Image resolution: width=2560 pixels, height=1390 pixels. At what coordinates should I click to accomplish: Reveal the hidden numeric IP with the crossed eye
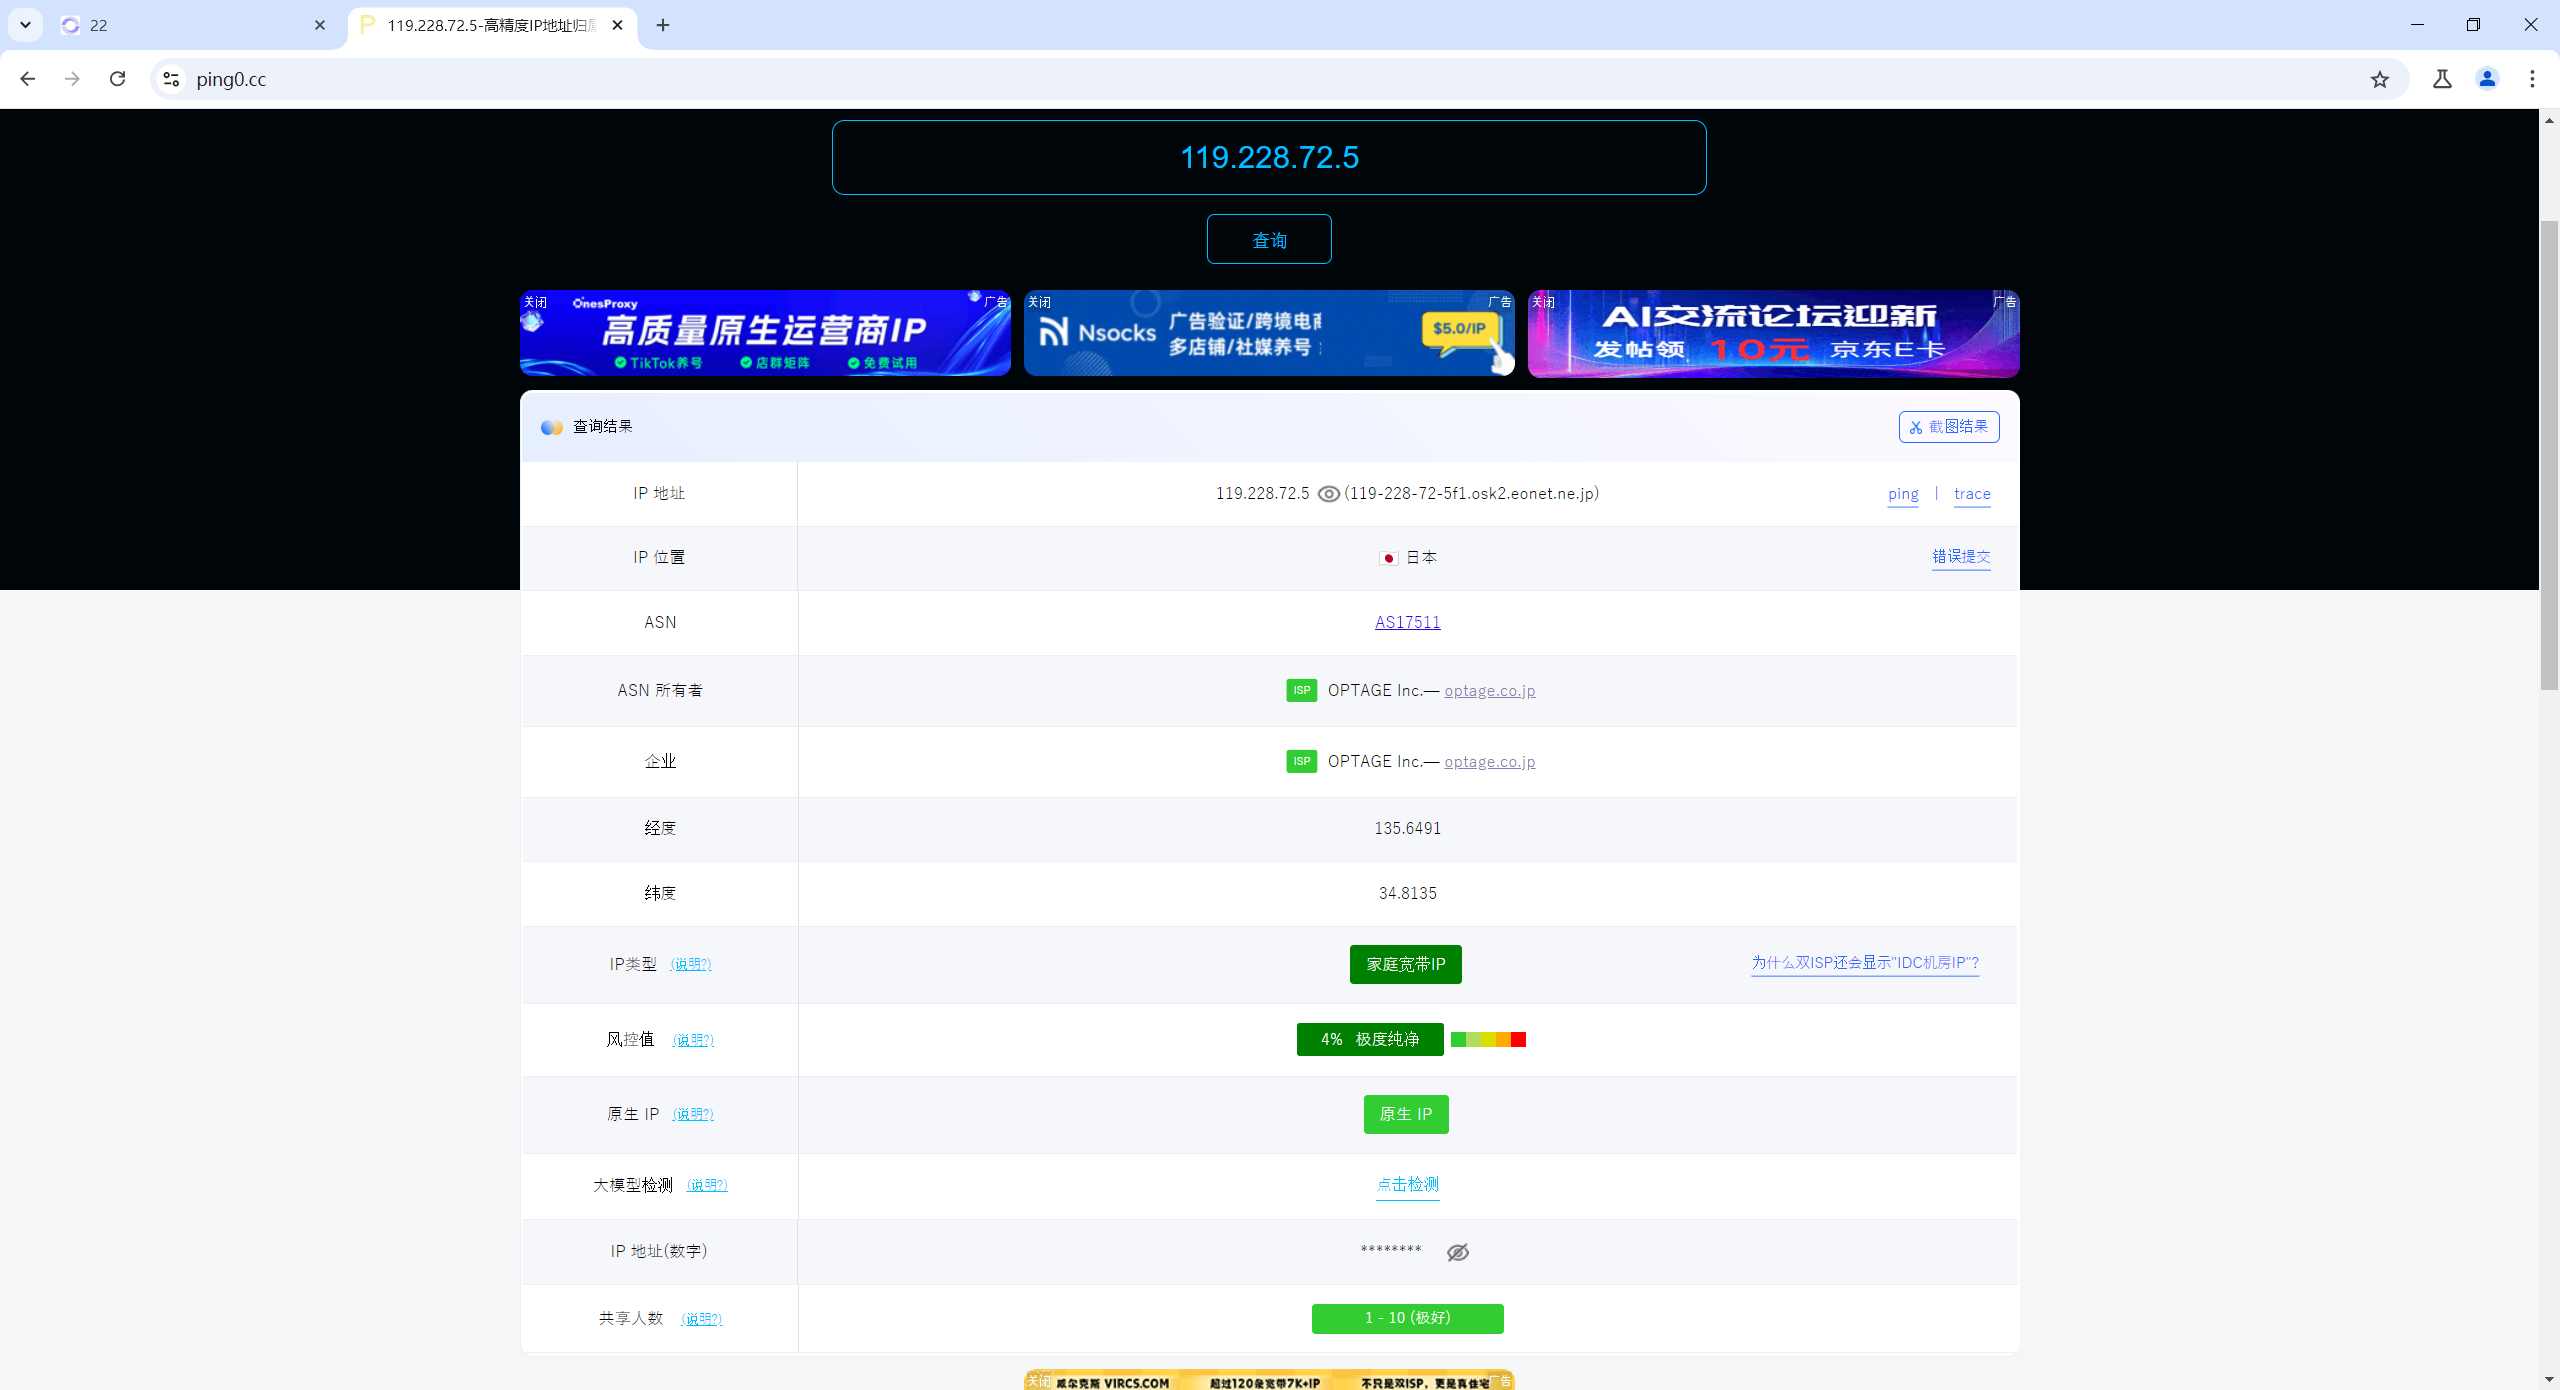(x=1458, y=1252)
